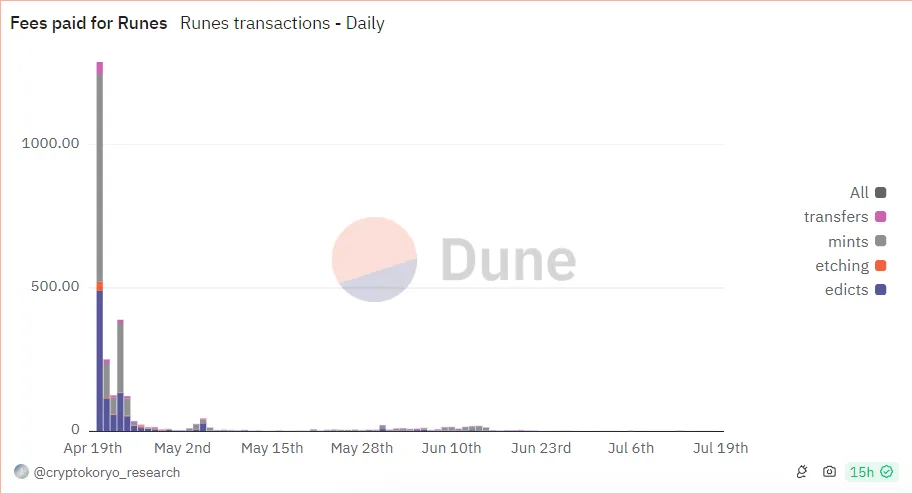Screen dimensions: 912x493
Task: Toggle the mints gray legend square
Action: tap(881, 241)
